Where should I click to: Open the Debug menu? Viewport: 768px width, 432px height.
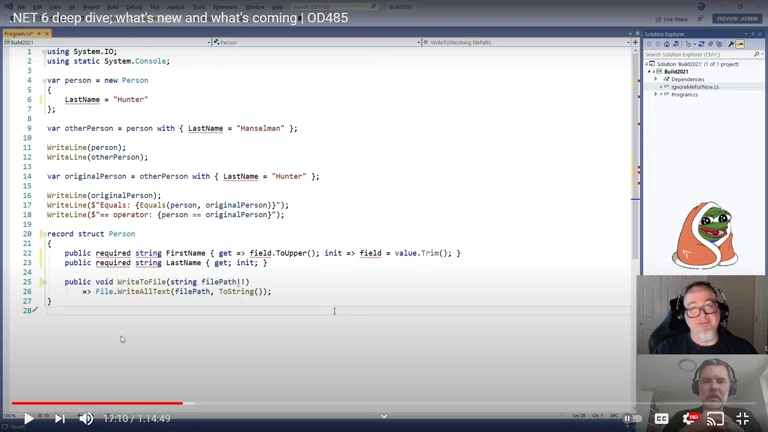coord(134,7)
